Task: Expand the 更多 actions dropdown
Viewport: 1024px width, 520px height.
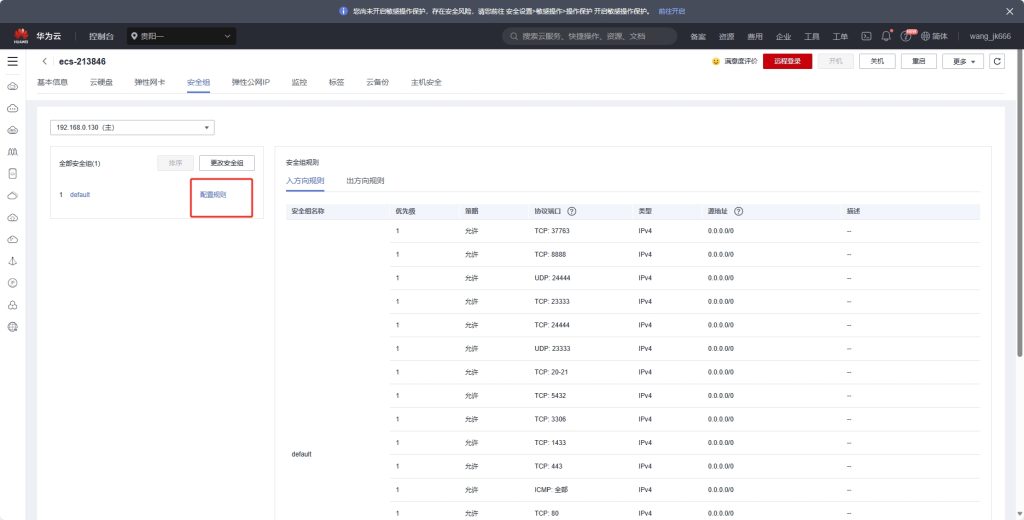Action: point(963,61)
